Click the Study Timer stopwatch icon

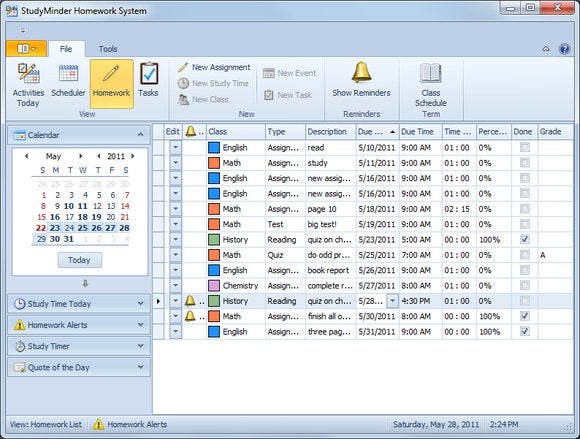click(x=20, y=346)
